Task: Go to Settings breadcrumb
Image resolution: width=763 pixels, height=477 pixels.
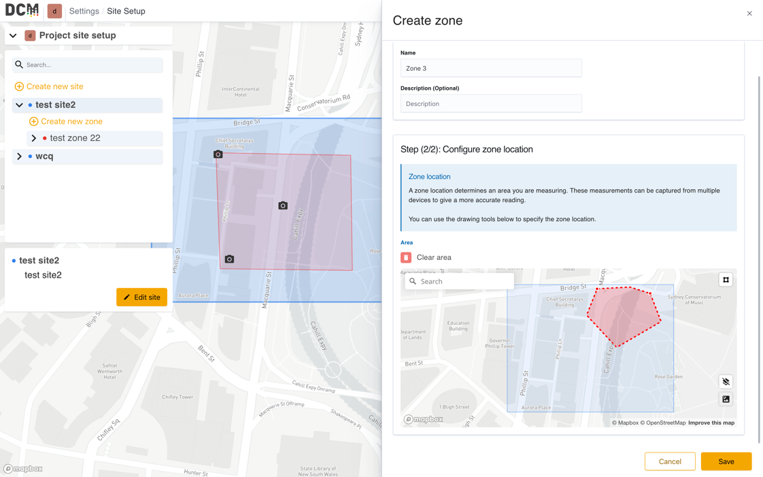Action: point(84,11)
